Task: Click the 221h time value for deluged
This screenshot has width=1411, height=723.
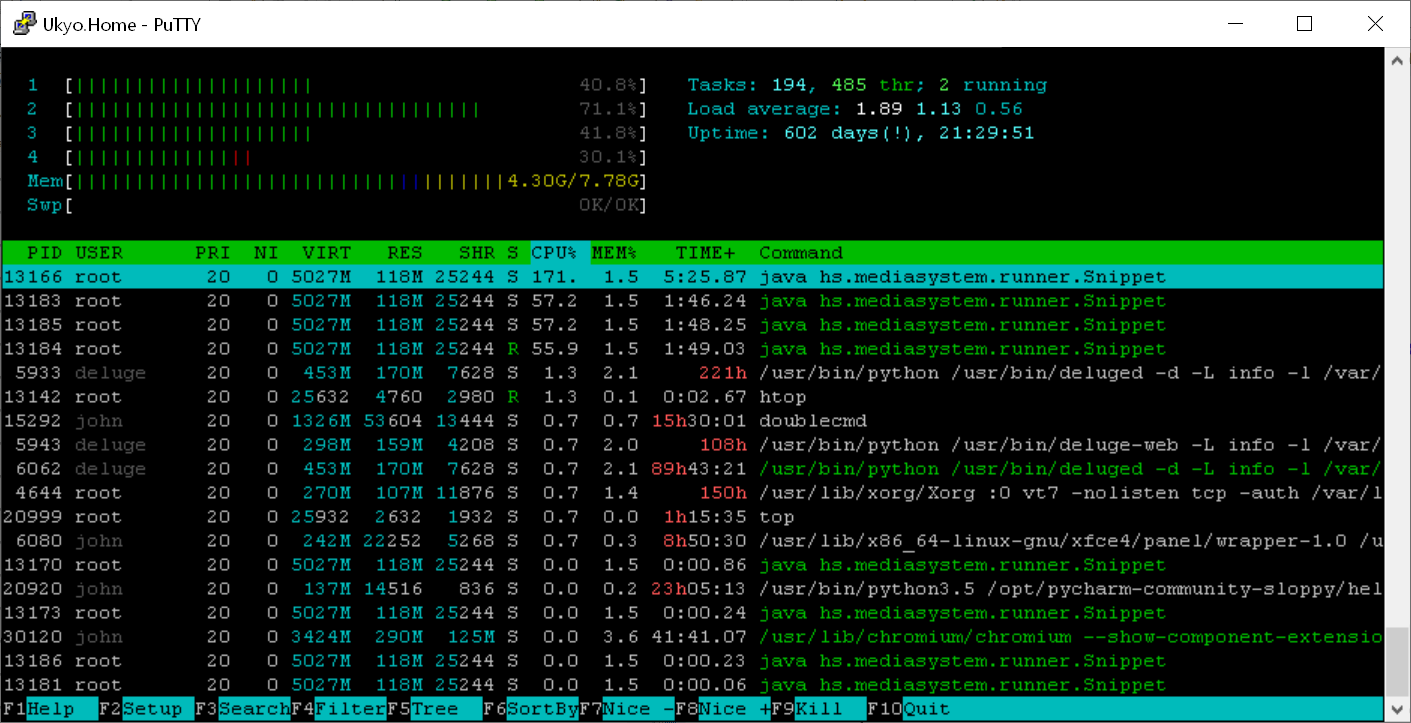Action: pos(723,373)
